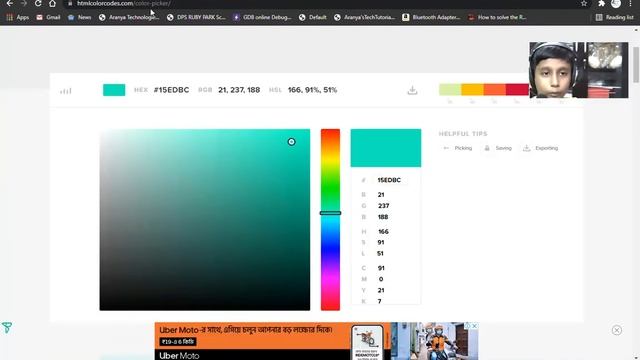Open the GDB online Debugger bookmark
Viewport: 640px width, 360px height.
coord(262,17)
